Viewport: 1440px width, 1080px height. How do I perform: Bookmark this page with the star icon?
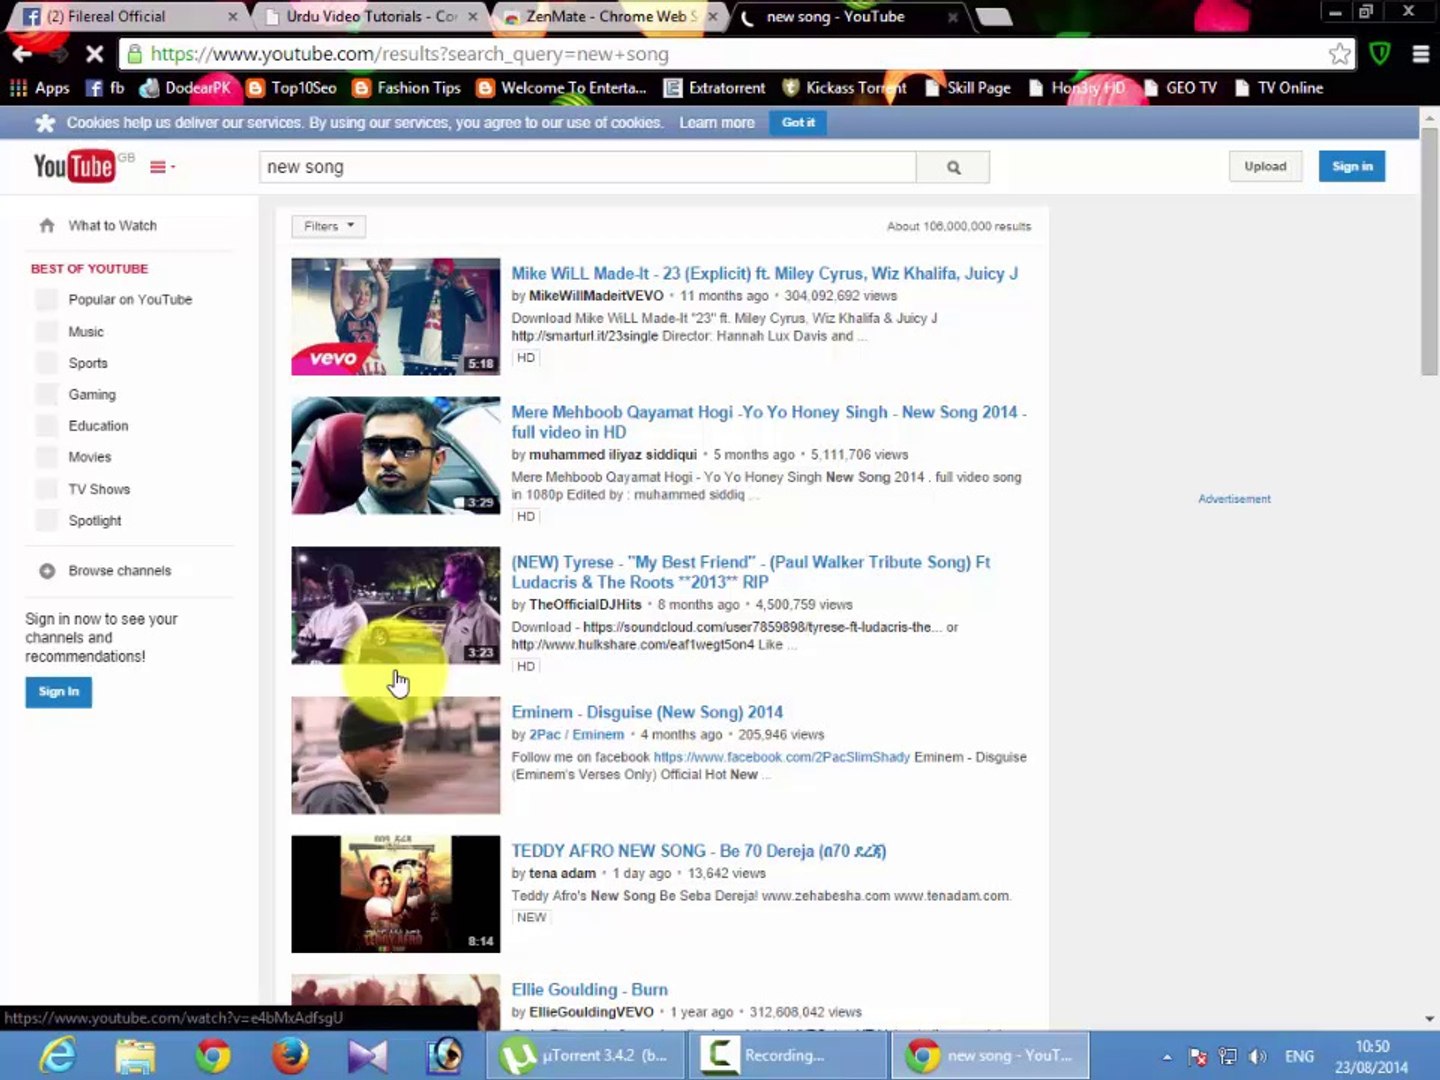click(x=1340, y=54)
